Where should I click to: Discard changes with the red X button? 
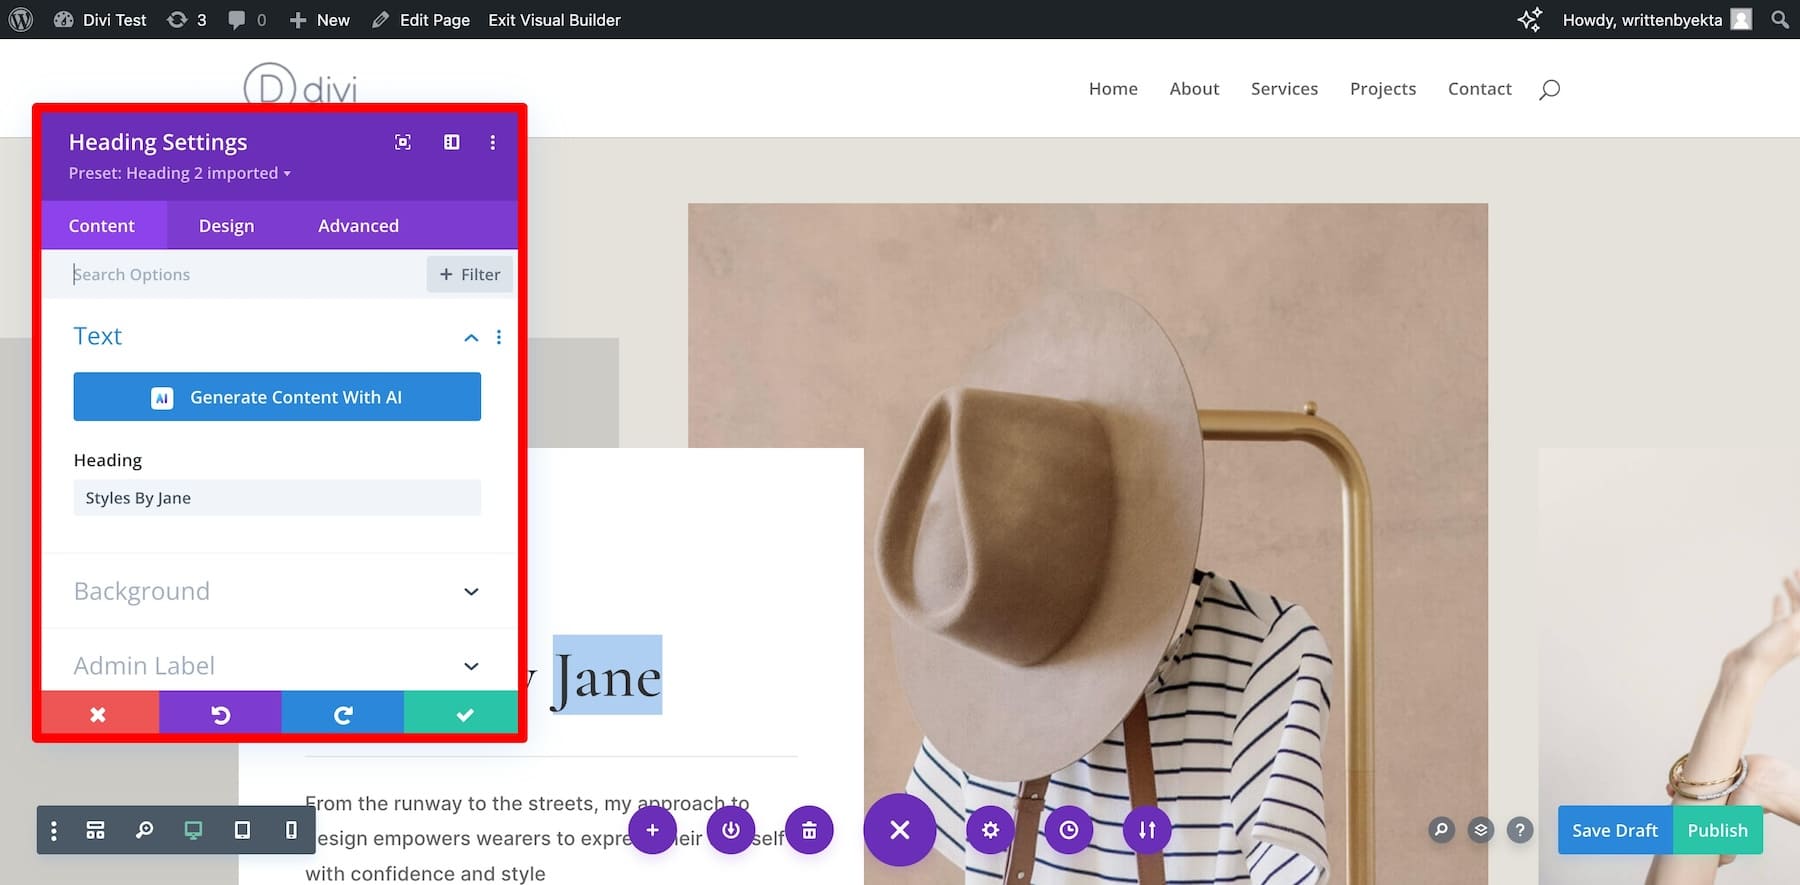click(x=98, y=714)
